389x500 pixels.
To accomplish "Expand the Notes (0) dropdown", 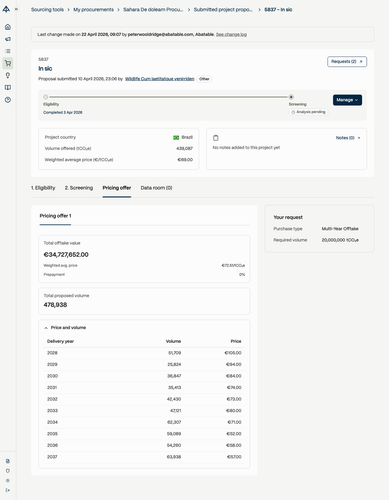I will click(348, 138).
